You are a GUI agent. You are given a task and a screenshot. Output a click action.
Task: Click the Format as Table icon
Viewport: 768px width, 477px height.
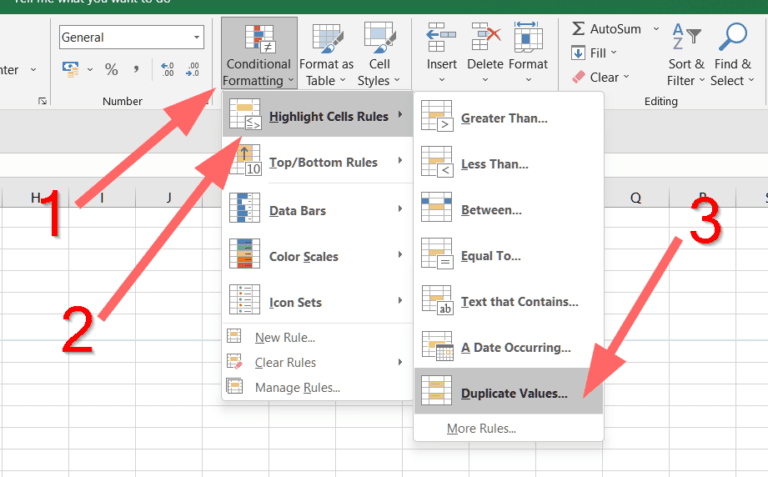coord(327,39)
